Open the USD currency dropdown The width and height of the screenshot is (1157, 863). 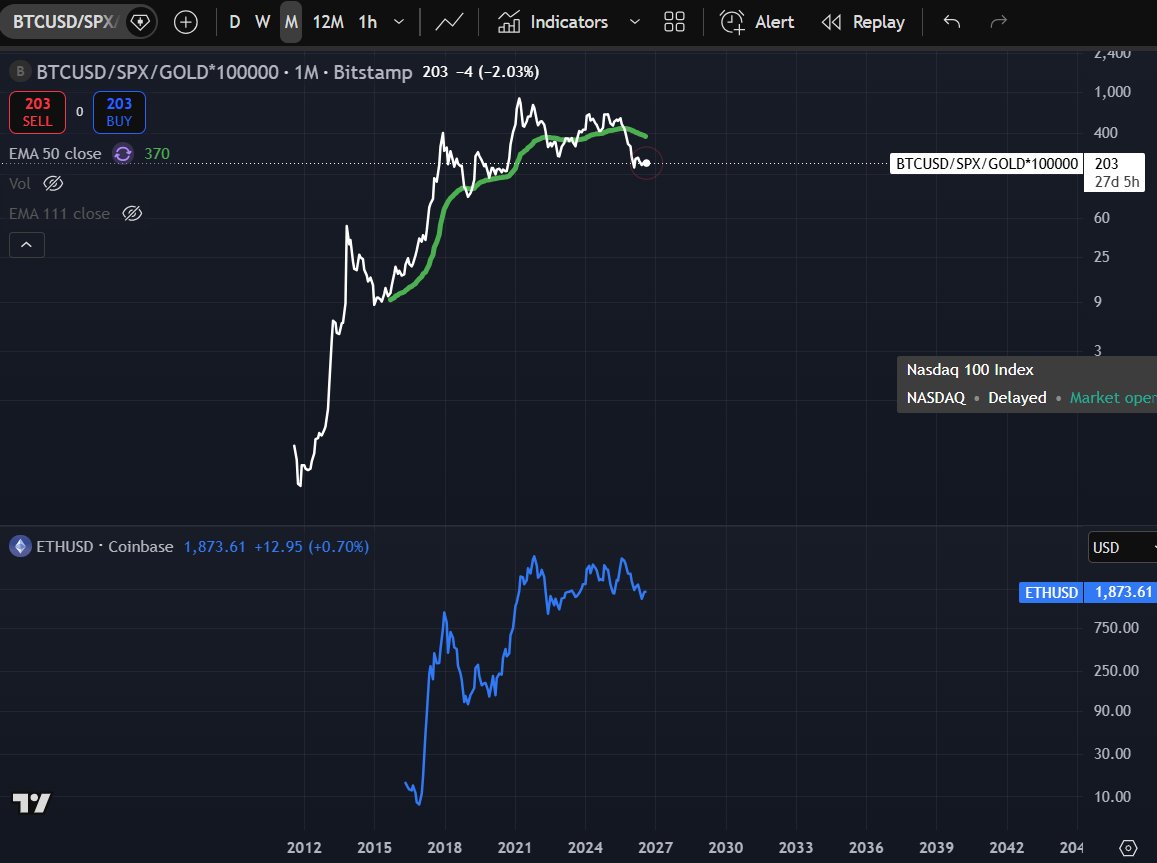(x=1122, y=547)
